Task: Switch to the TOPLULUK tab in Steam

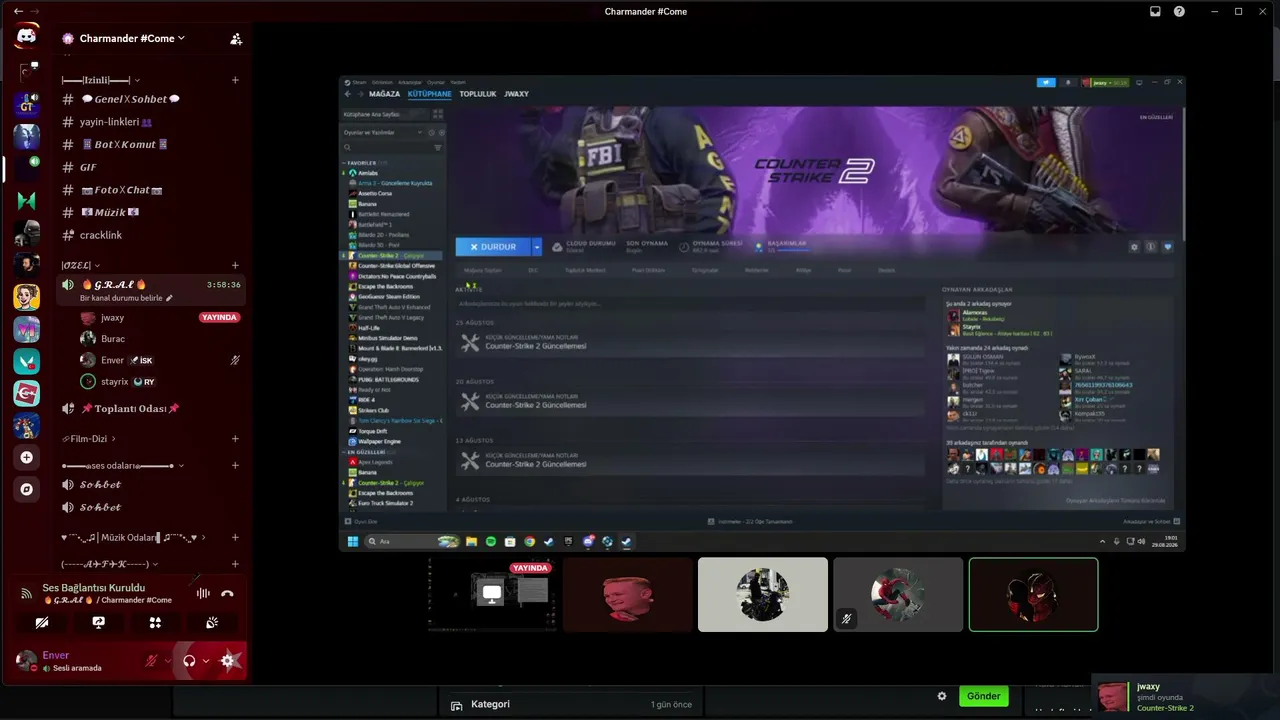Action: [478, 94]
